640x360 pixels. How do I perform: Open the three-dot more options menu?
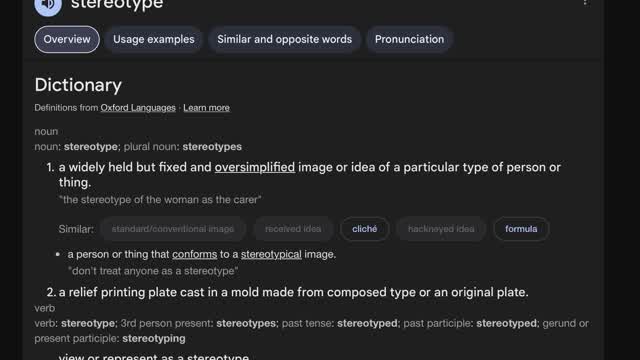[x=586, y=3]
